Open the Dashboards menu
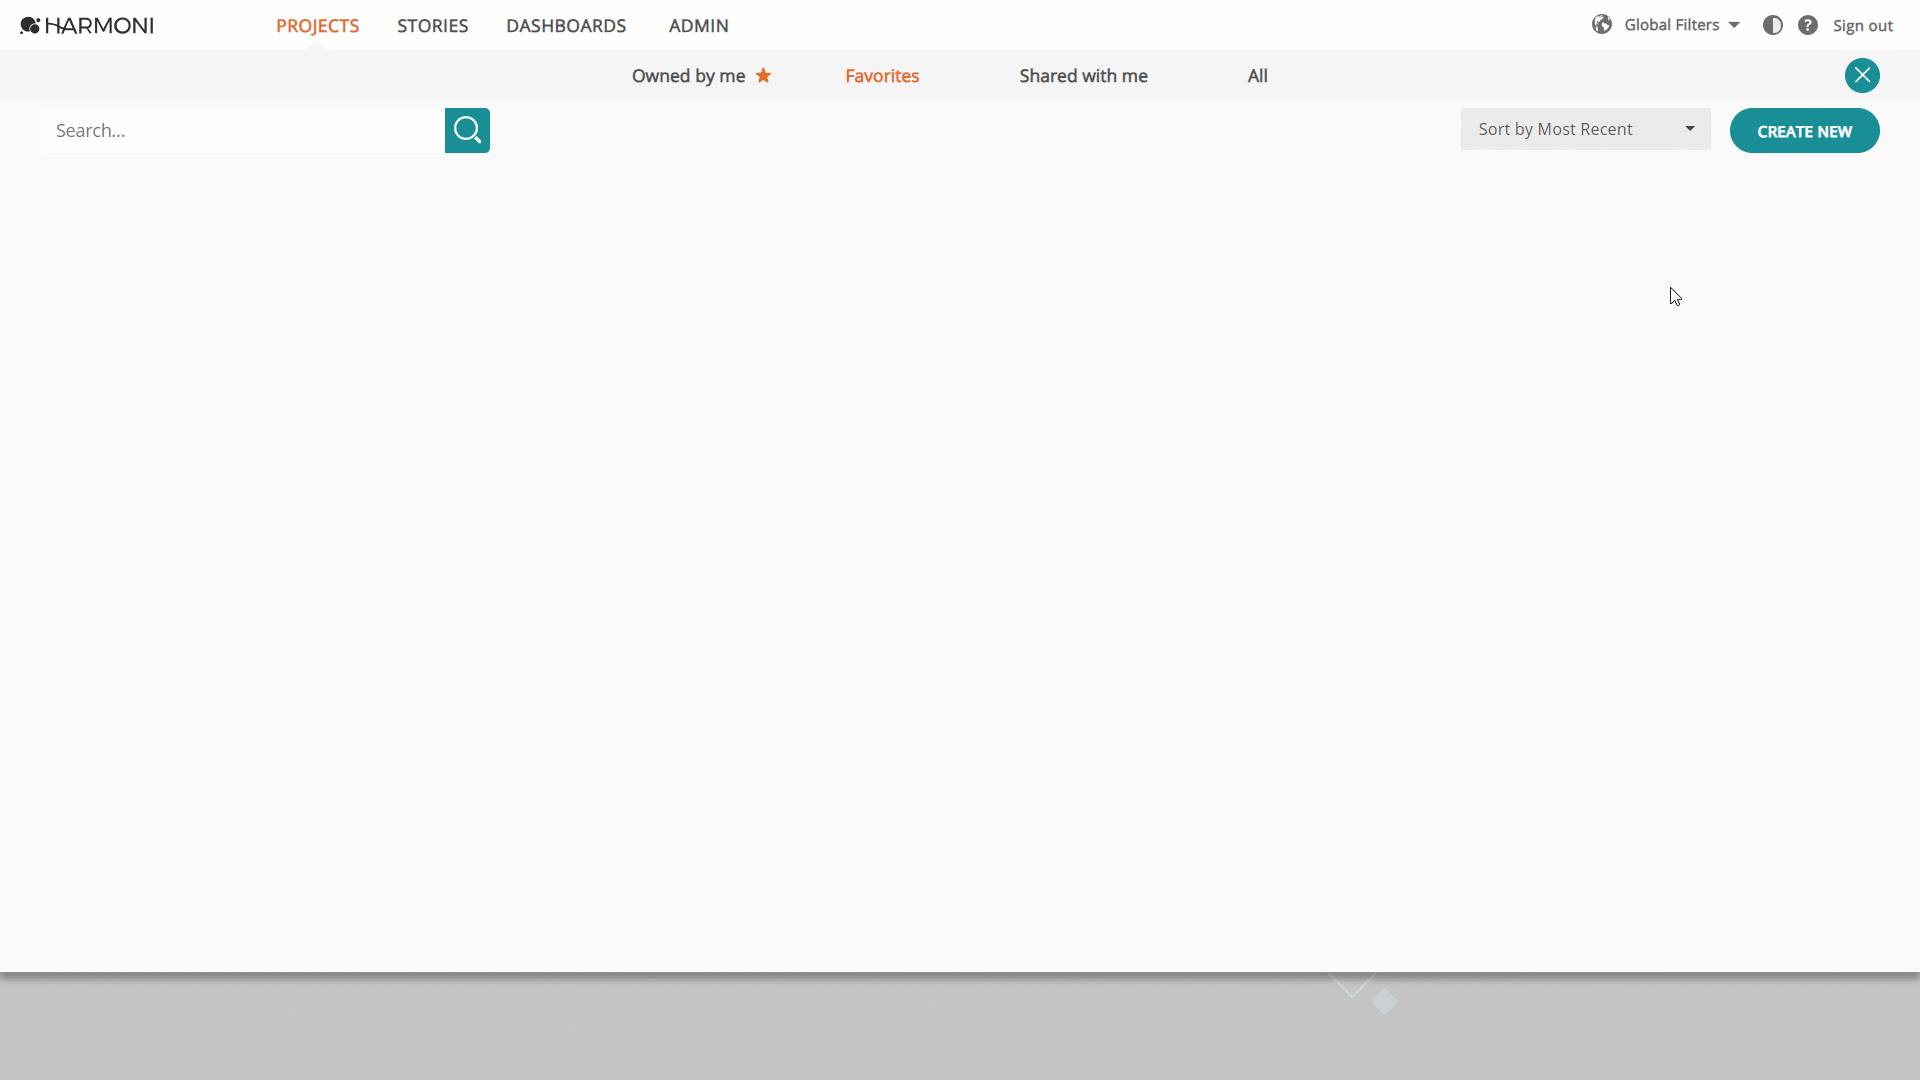 click(566, 26)
